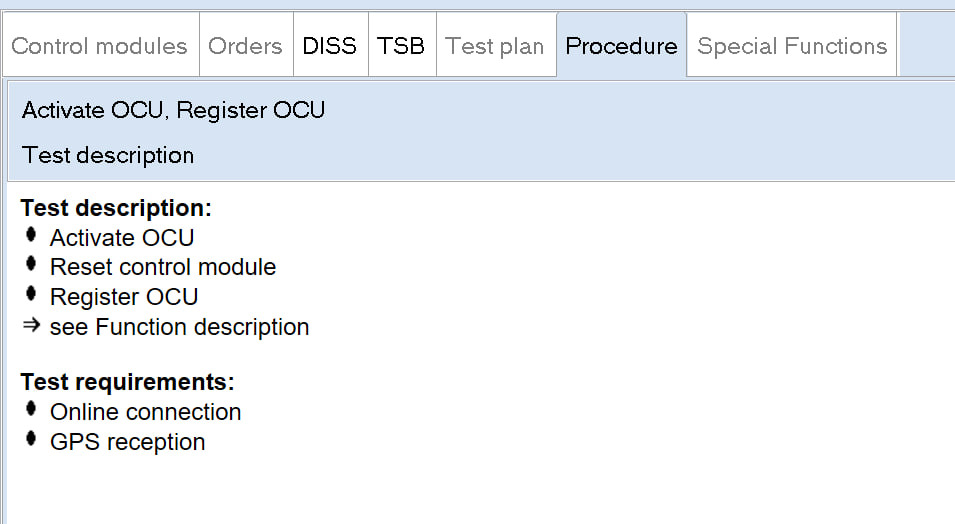This screenshot has width=955, height=524.
Task: Click the bullet beside Register OCU
Action: 31,296
